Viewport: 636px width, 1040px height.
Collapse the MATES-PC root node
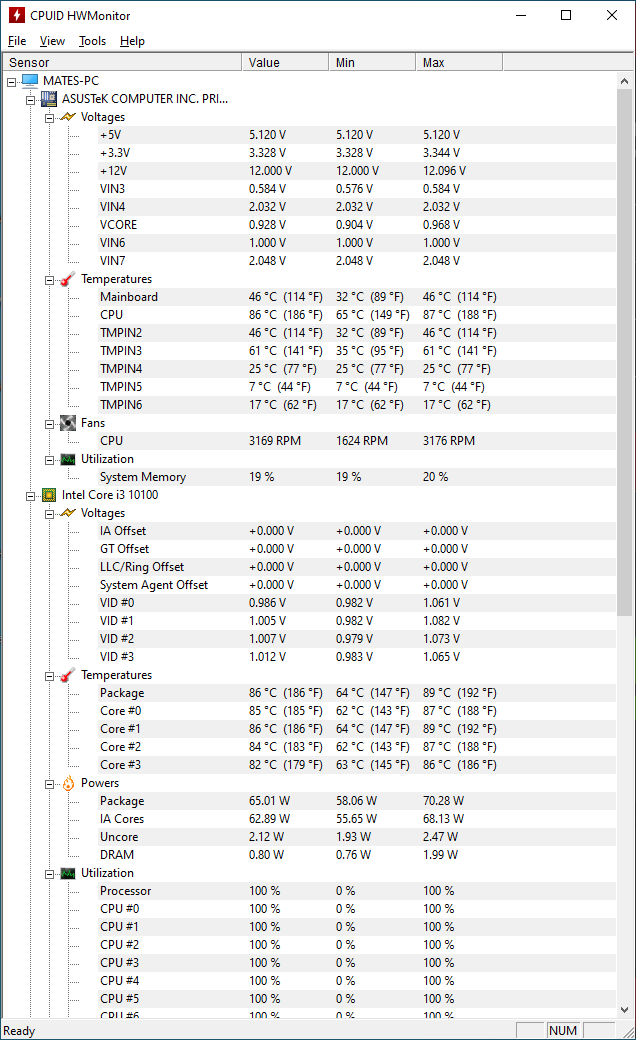(12, 81)
